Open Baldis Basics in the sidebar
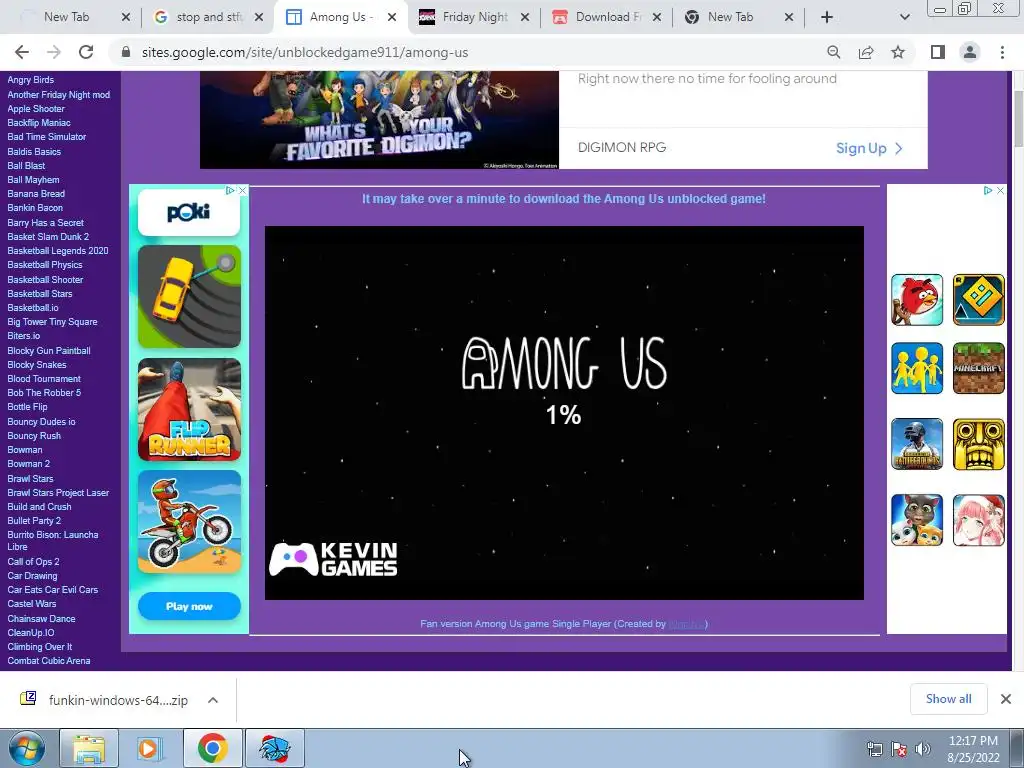The width and height of the screenshot is (1024, 768). click(34, 152)
